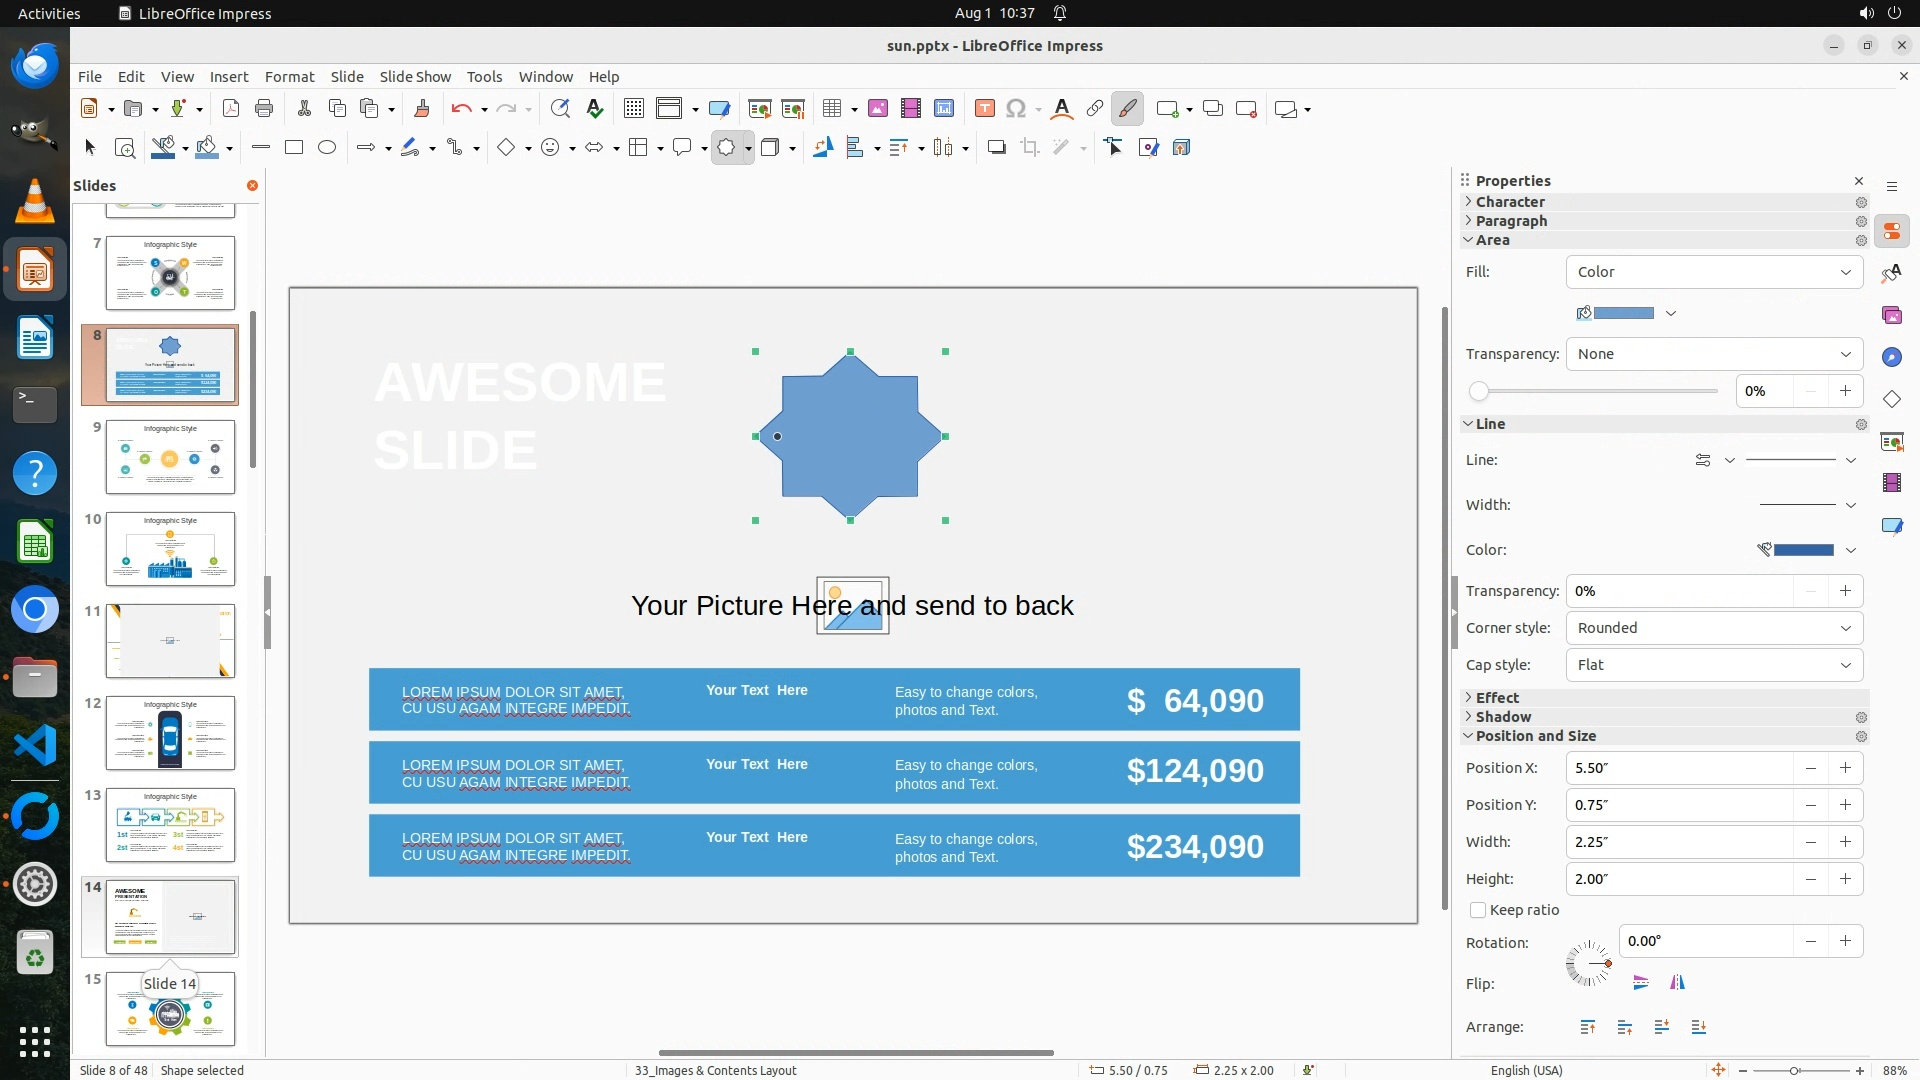
Task: Click the Insert Special Character omega icon
Action: (1016, 109)
